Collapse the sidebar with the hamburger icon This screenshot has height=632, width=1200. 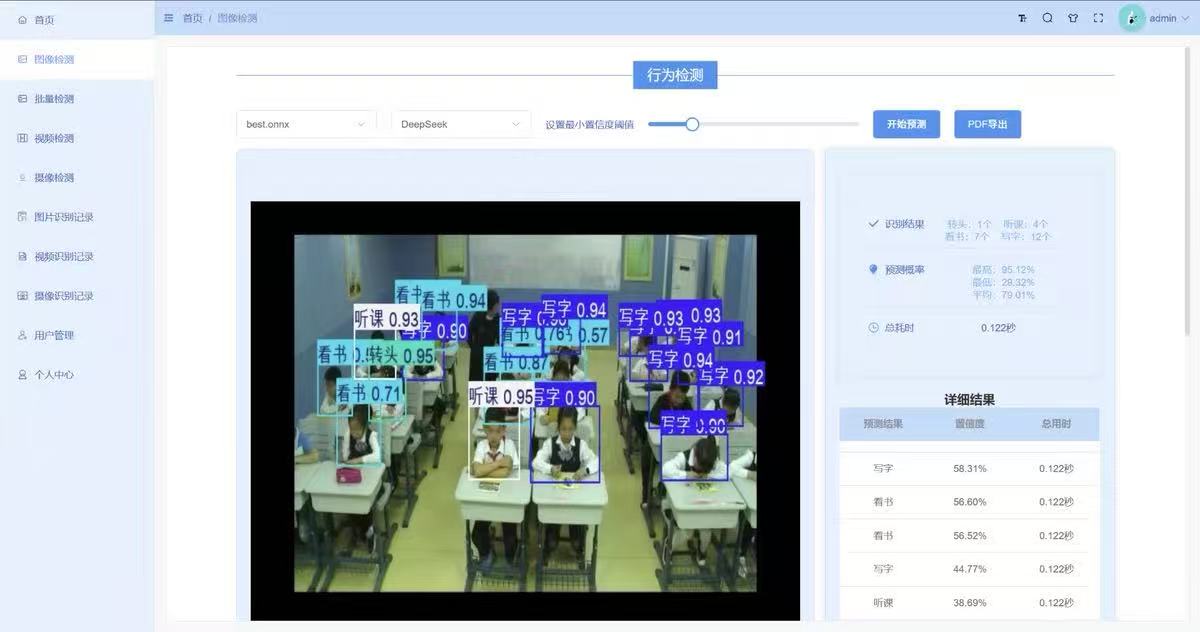pyautogui.click(x=169, y=18)
